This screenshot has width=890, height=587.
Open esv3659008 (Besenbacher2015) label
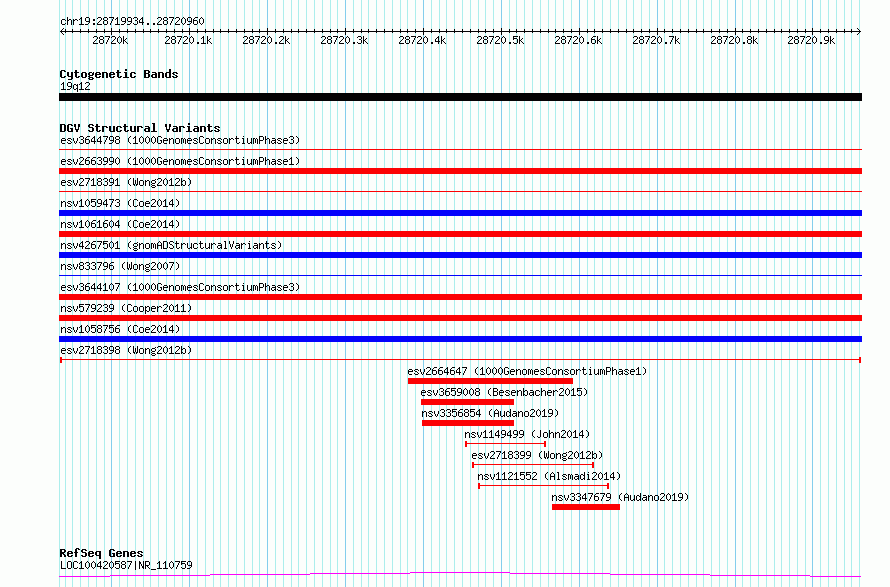click(504, 392)
